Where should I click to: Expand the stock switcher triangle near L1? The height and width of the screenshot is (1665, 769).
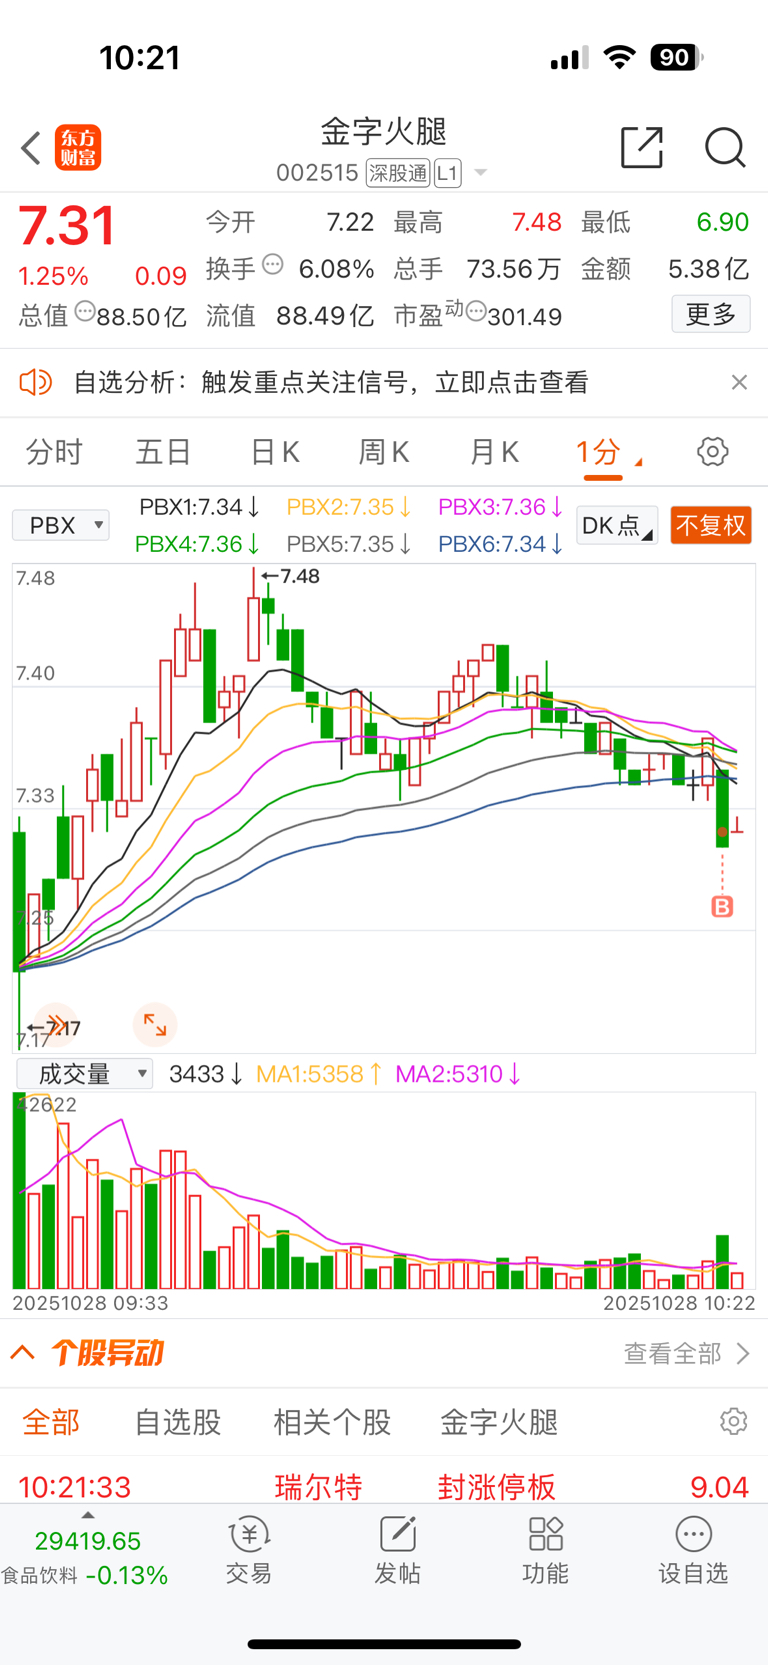coord(481,173)
